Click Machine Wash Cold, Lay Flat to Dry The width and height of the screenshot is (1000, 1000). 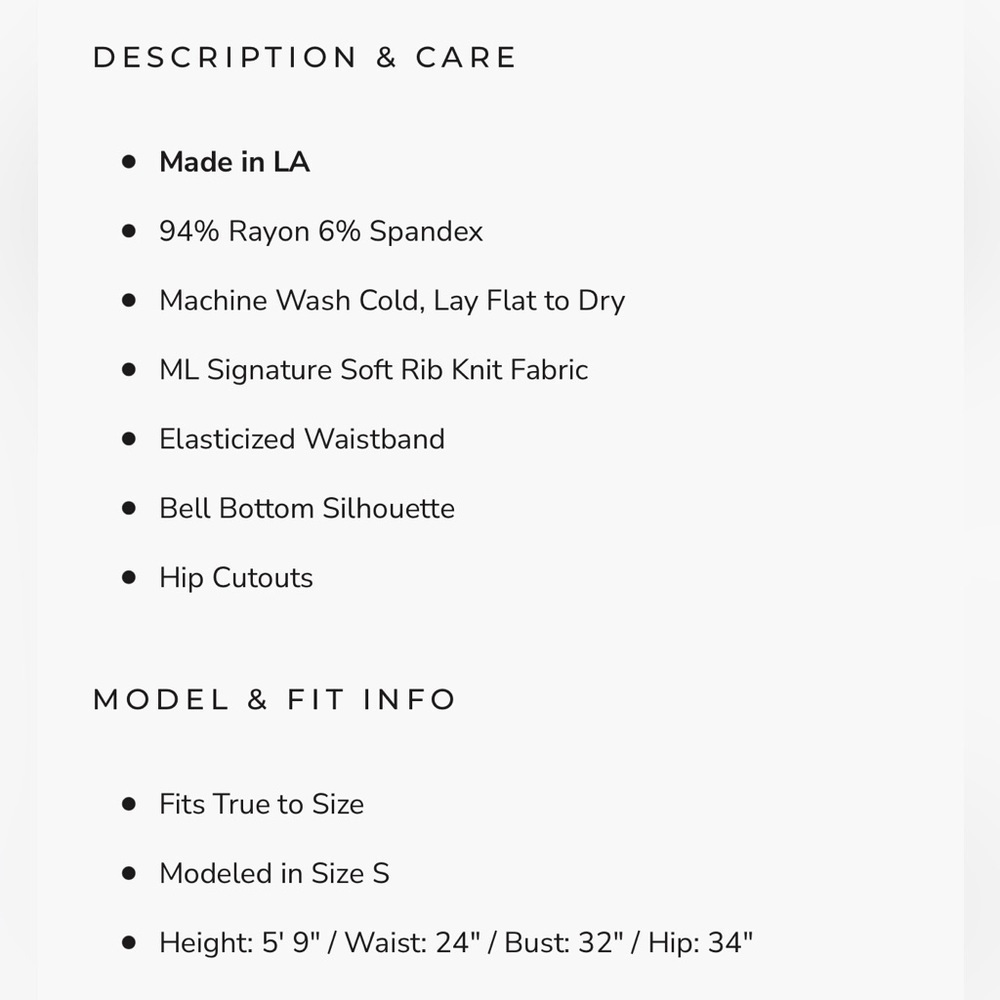[x=392, y=300]
